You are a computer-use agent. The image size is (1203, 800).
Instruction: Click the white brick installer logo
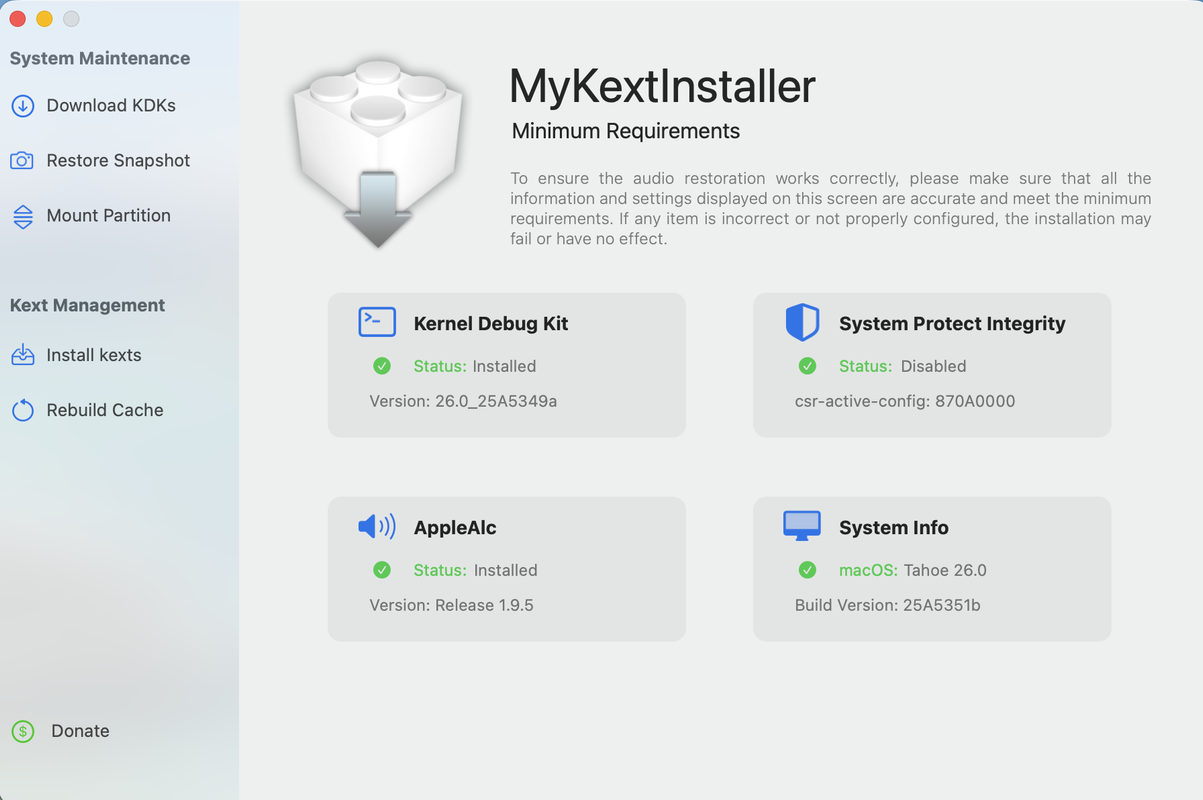[378, 153]
